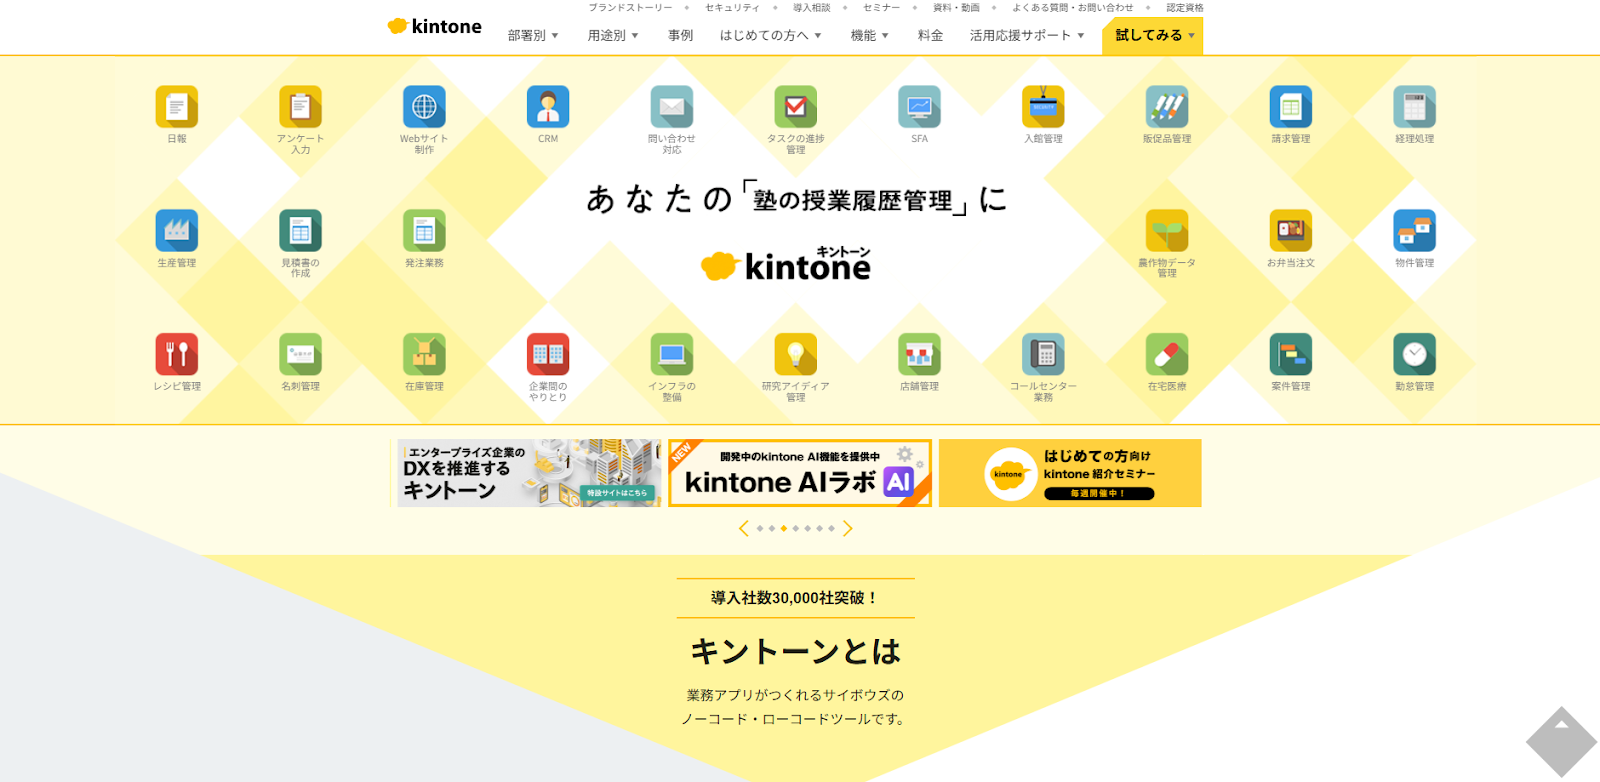Open the 研究アイディア管理 lightbulb icon
The height and width of the screenshot is (782, 1600).
pos(796,354)
